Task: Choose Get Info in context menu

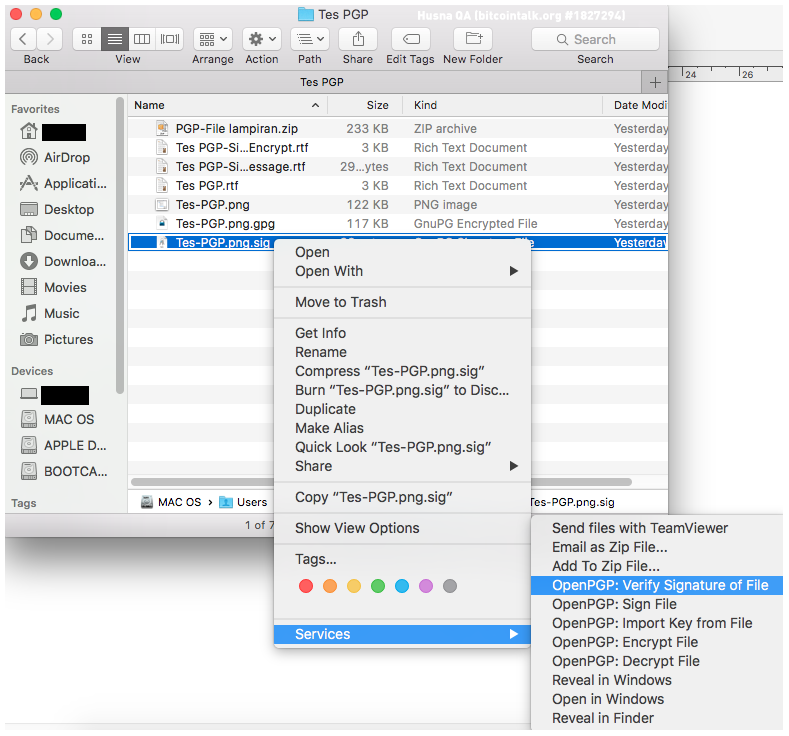Action: pyautogui.click(x=403, y=333)
